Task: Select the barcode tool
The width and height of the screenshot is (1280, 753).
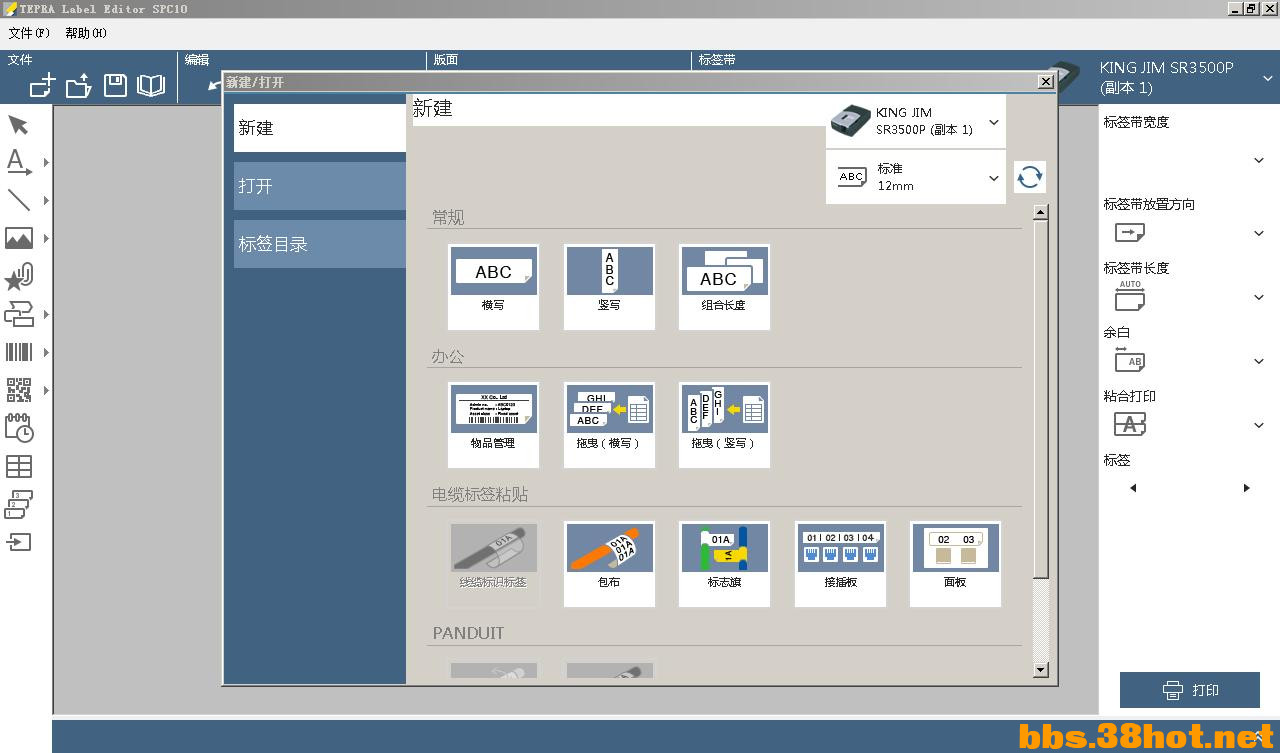Action: click(18, 352)
